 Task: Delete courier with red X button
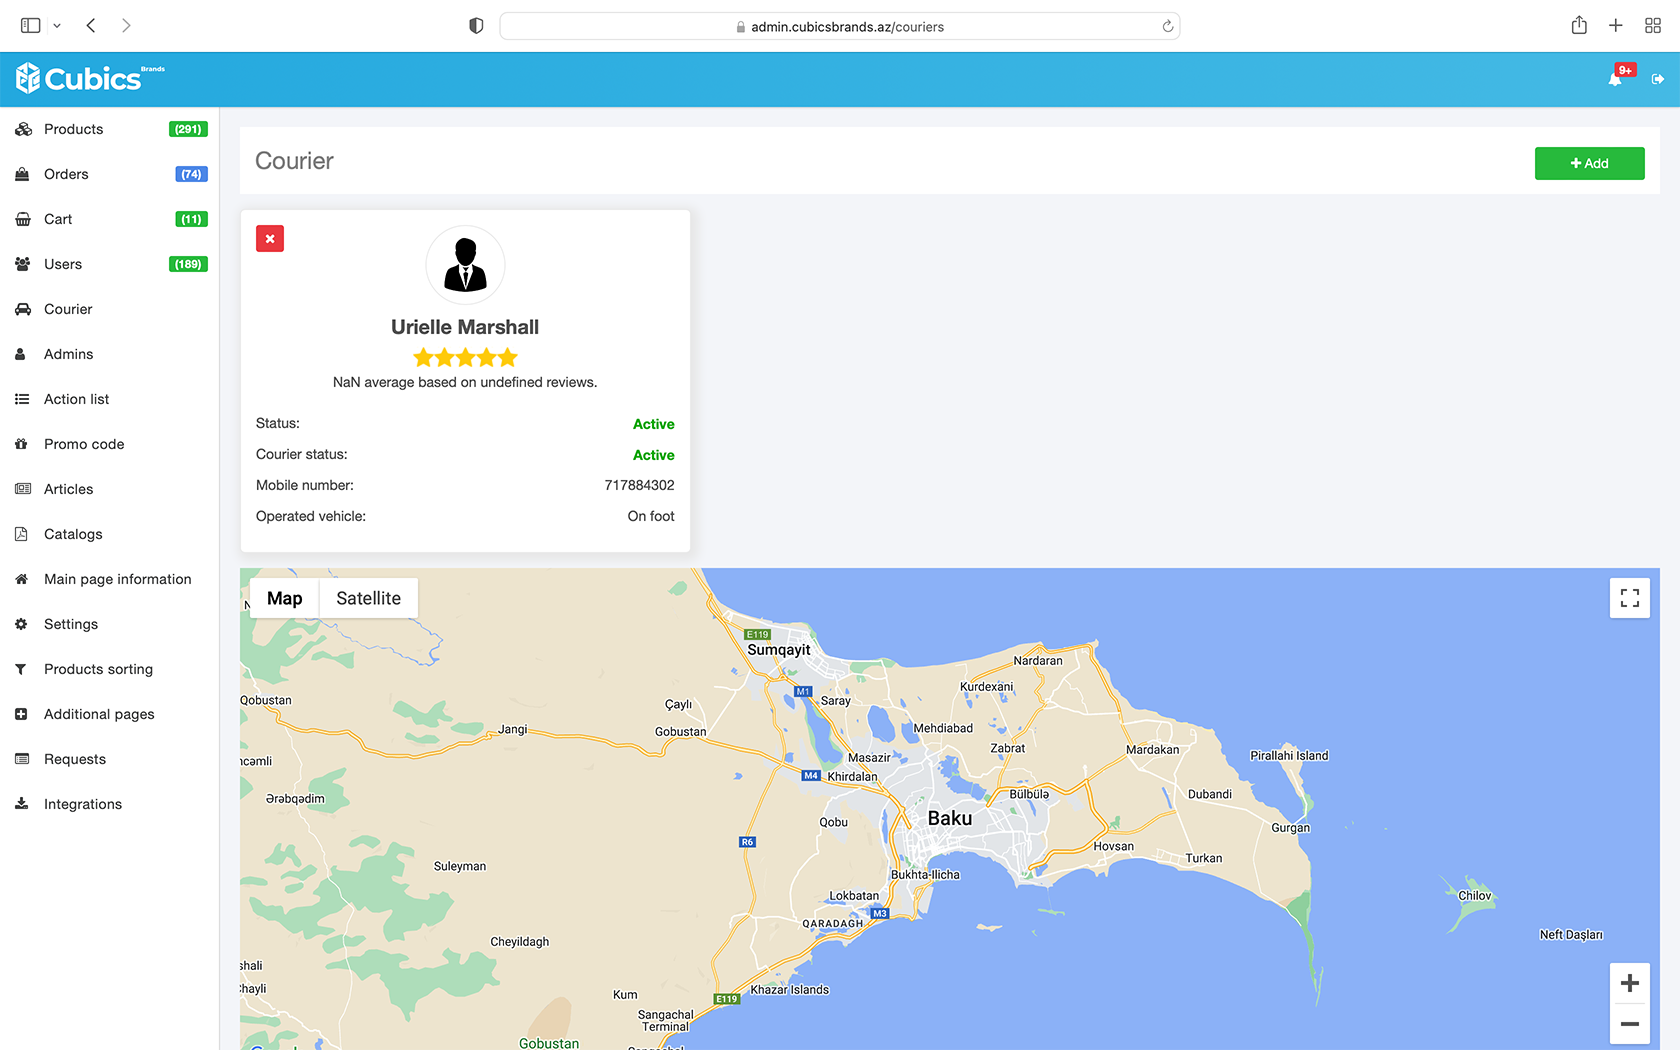click(270, 239)
